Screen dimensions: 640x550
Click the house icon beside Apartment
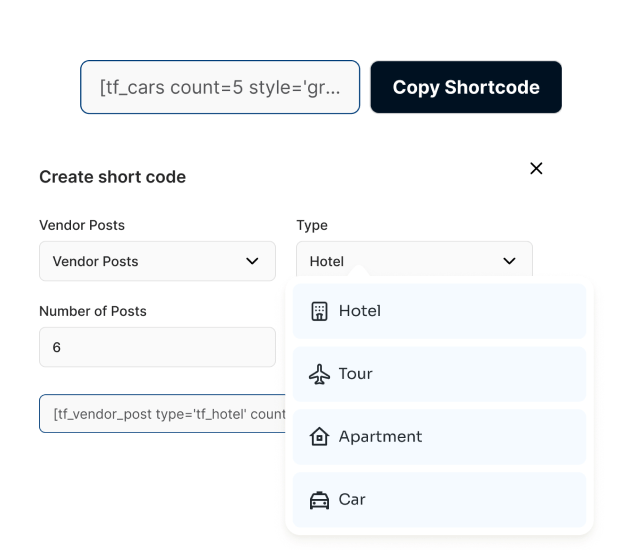pos(319,437)
